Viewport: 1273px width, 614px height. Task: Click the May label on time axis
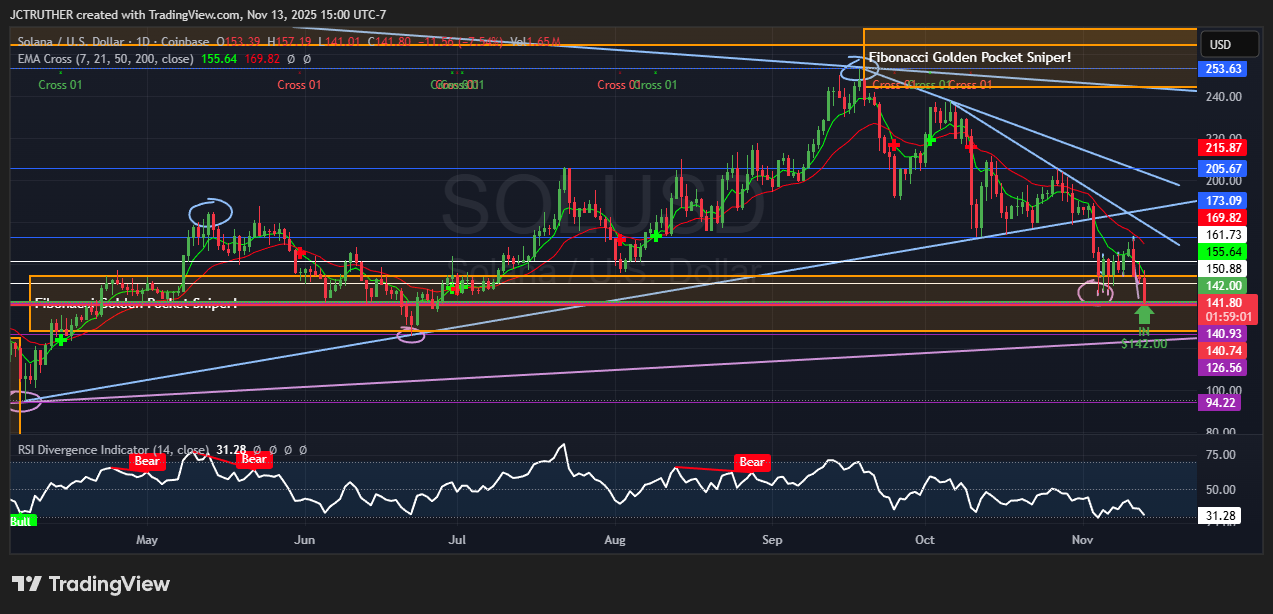tap(147, 540)
